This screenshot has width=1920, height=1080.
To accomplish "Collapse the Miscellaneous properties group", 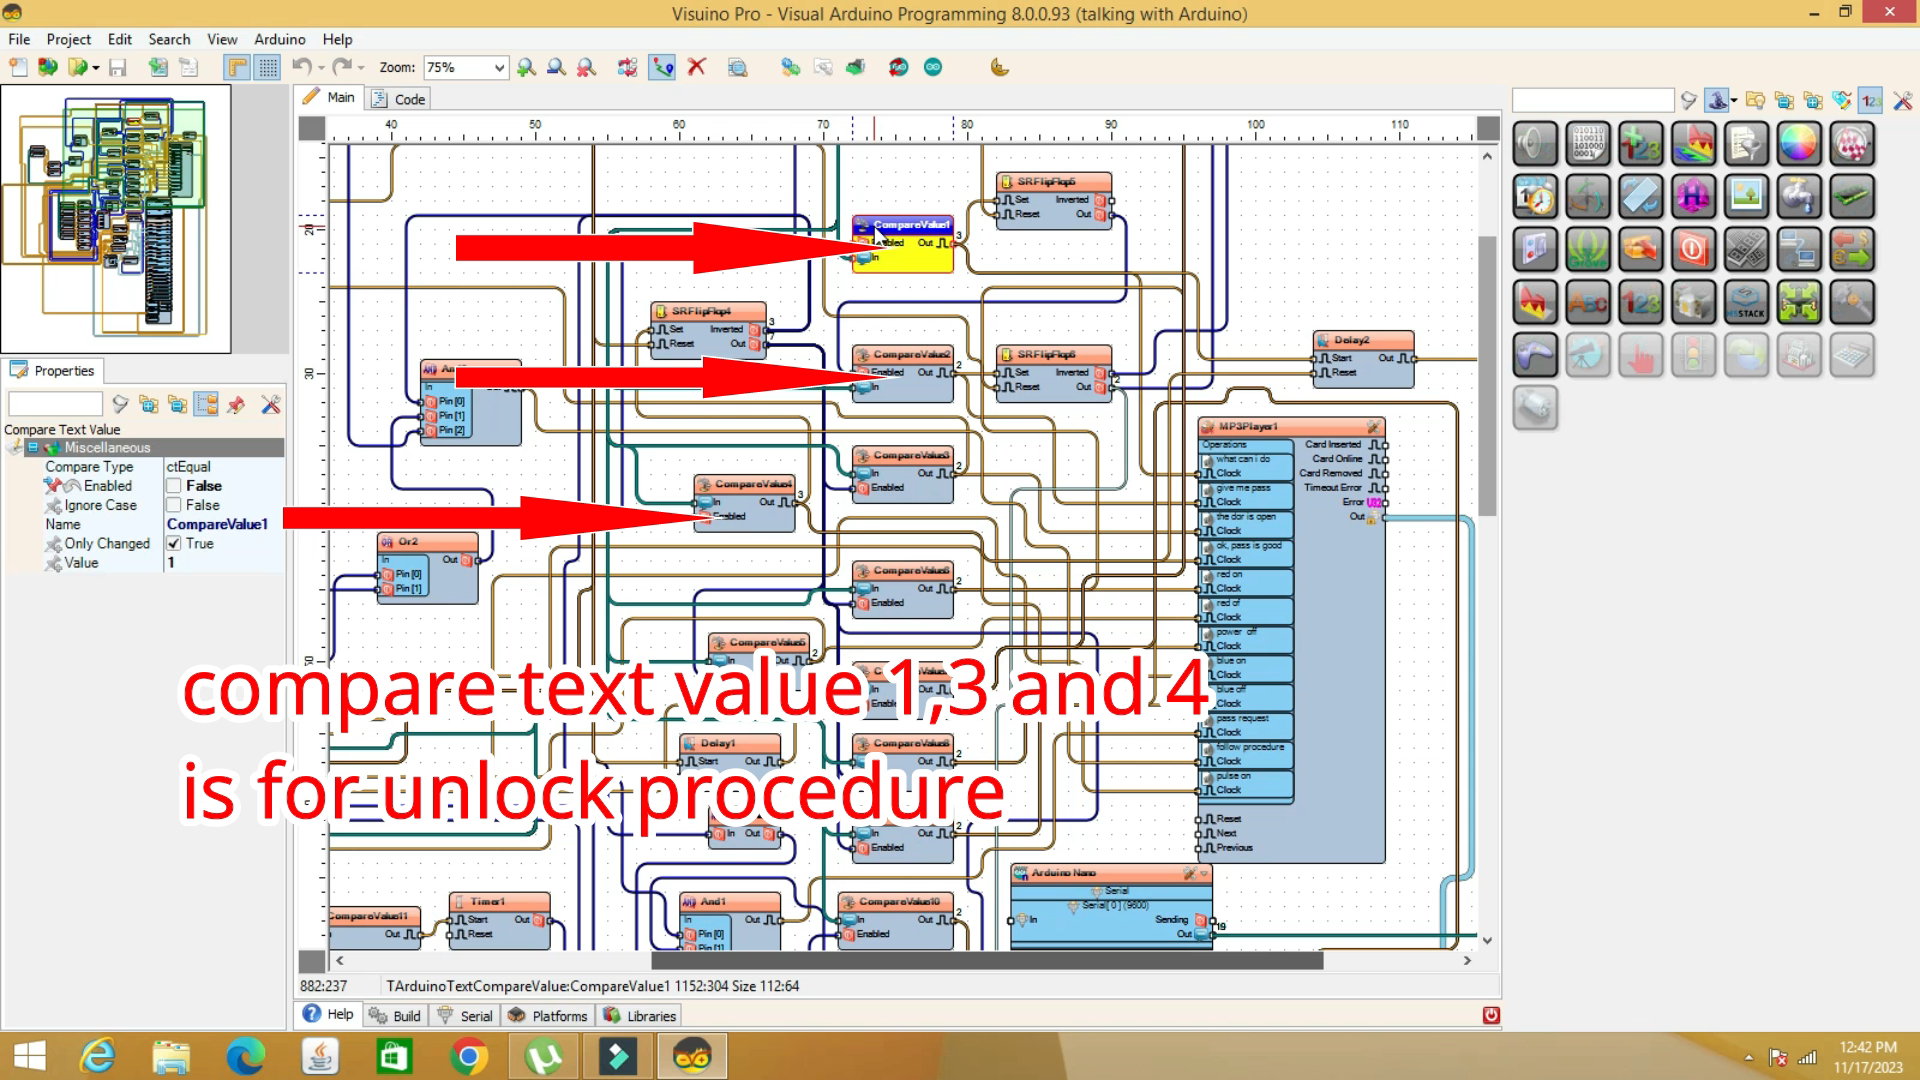I will pyautogui.click(x=33, y=448).
